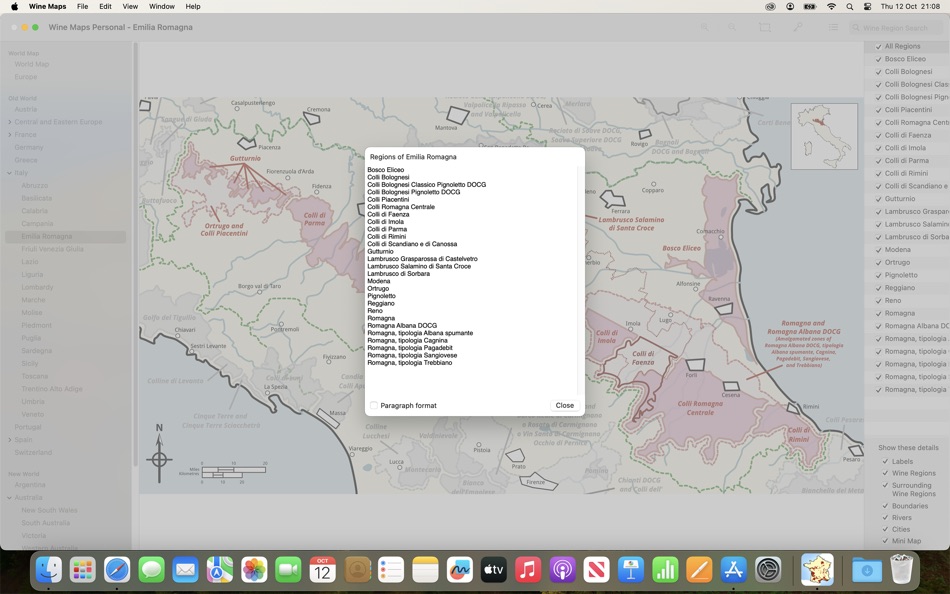
Task: Expand Central and Eastern Europe item
Action: (x=10, y=122)
